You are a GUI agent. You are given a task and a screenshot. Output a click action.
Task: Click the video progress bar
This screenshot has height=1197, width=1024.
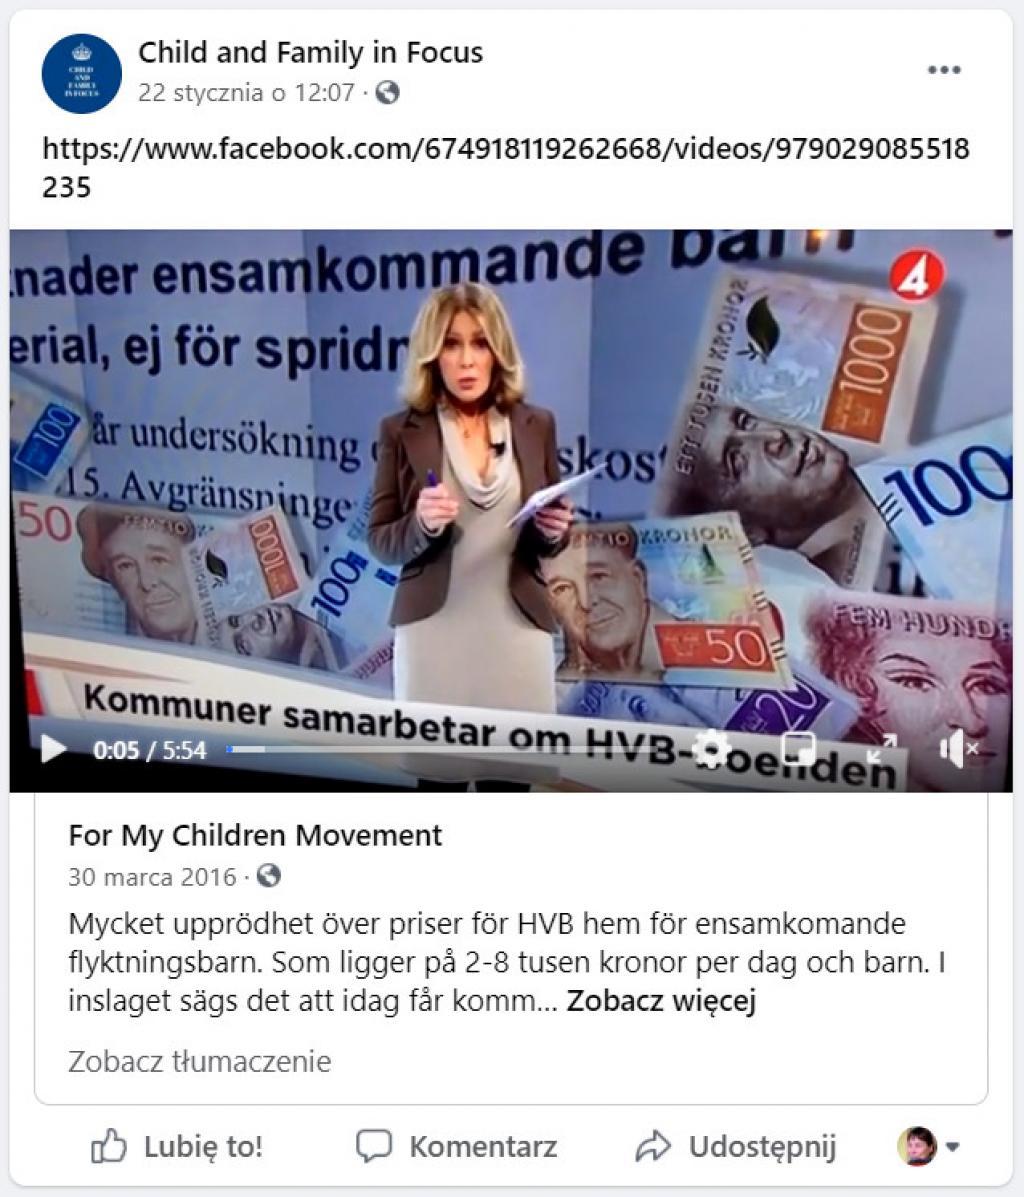[458, 750]
